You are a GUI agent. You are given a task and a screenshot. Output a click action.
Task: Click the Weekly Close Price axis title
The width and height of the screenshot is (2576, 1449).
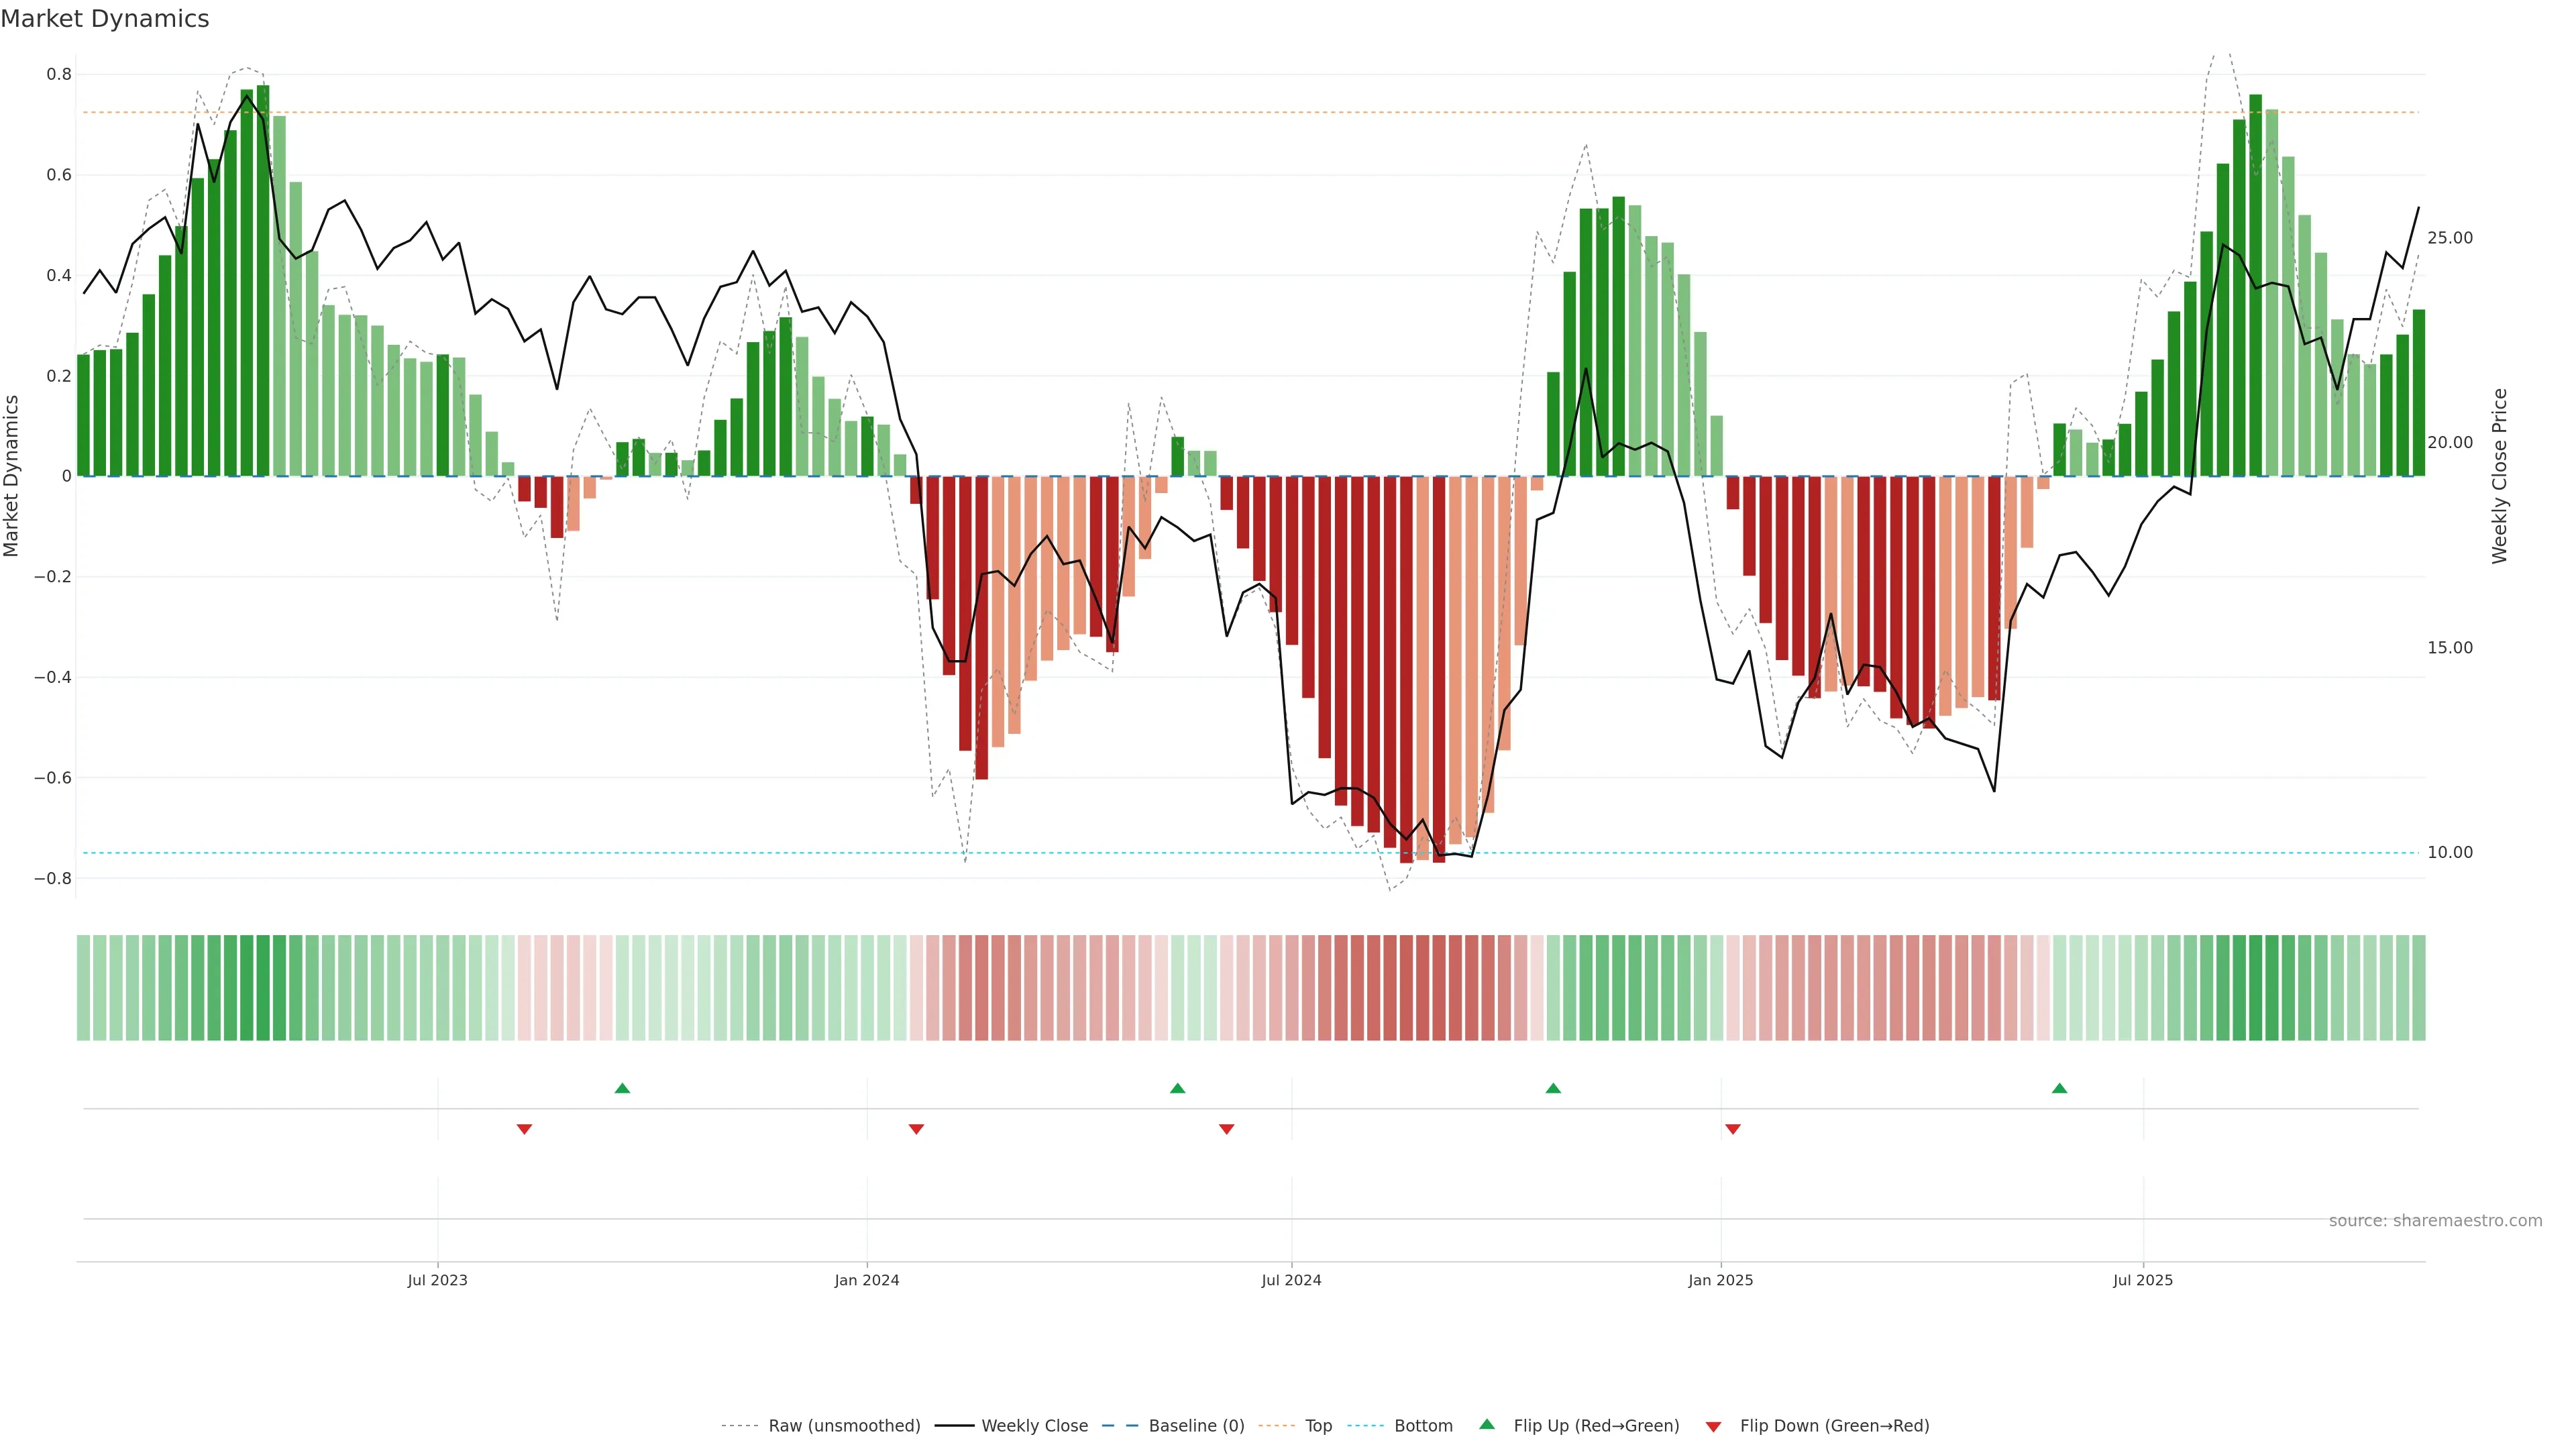point(2499,476)
